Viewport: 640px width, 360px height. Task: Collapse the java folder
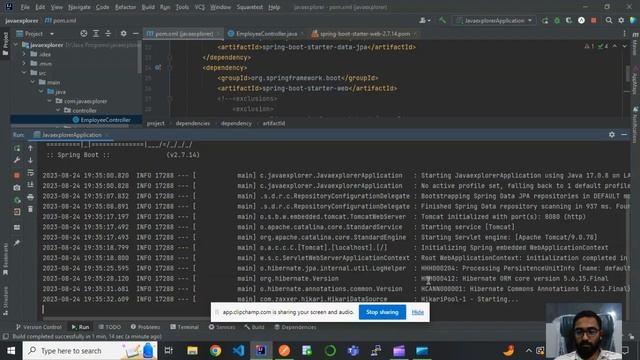pos(41,91)
